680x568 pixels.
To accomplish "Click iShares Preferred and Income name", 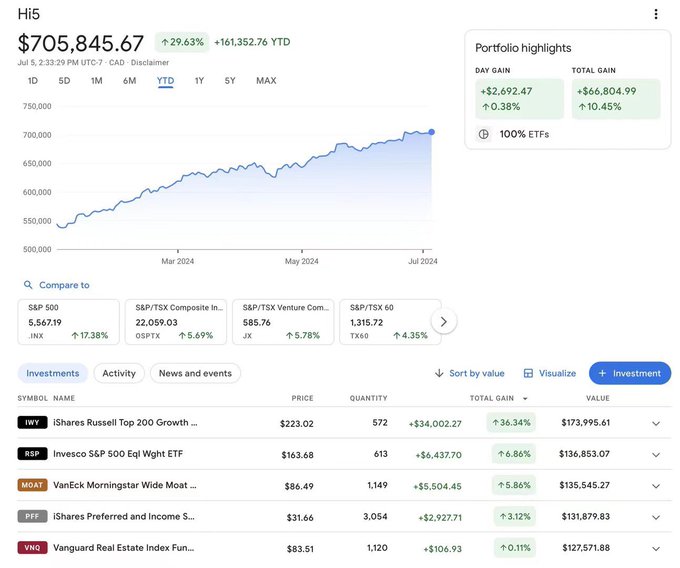I will tap(124, 516).
